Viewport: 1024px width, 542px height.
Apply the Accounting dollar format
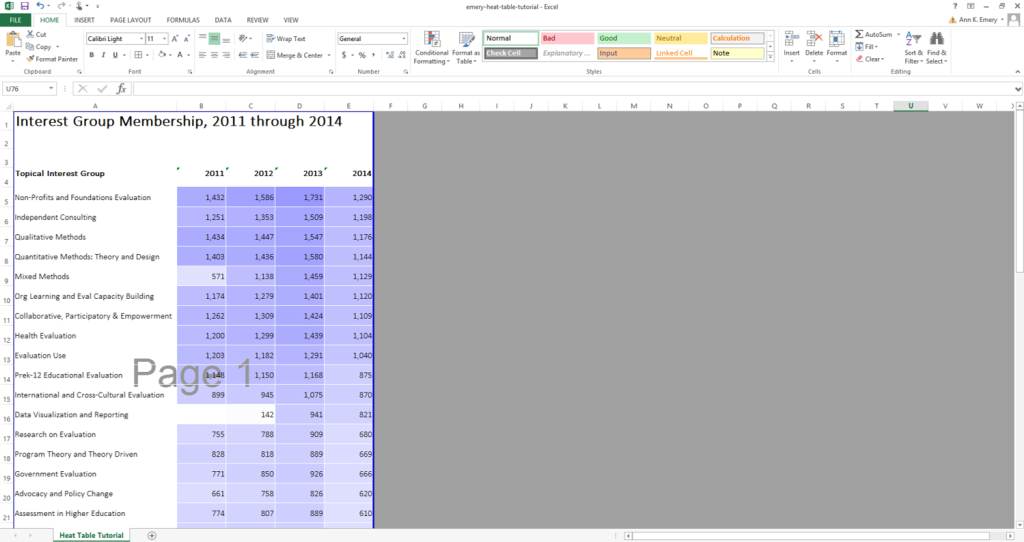(344, 56)
